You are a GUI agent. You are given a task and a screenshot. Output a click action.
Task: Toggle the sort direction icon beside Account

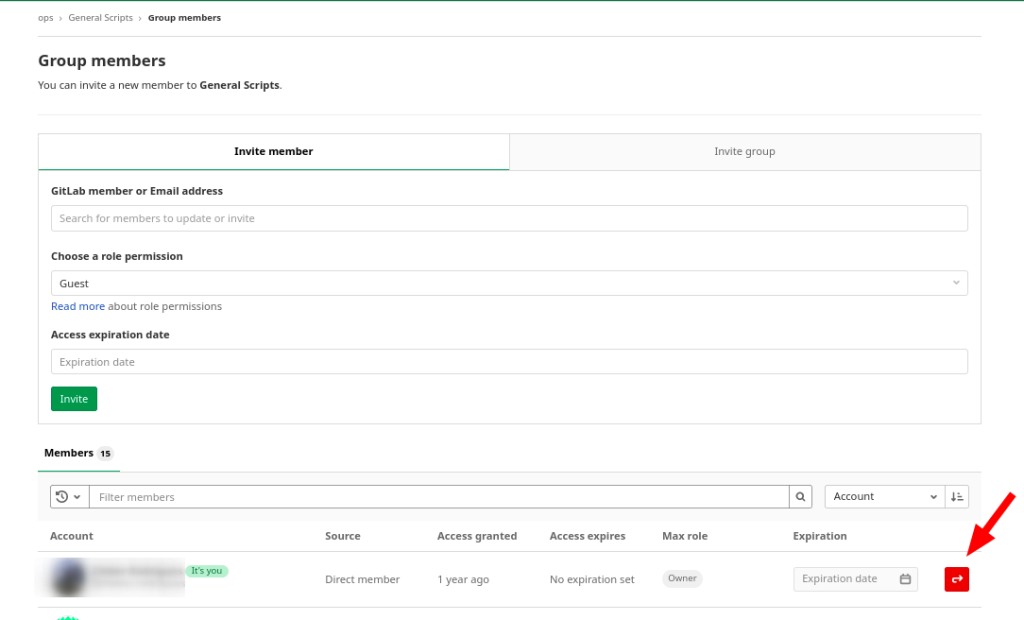pyautogui.click(x=957, y=496)
